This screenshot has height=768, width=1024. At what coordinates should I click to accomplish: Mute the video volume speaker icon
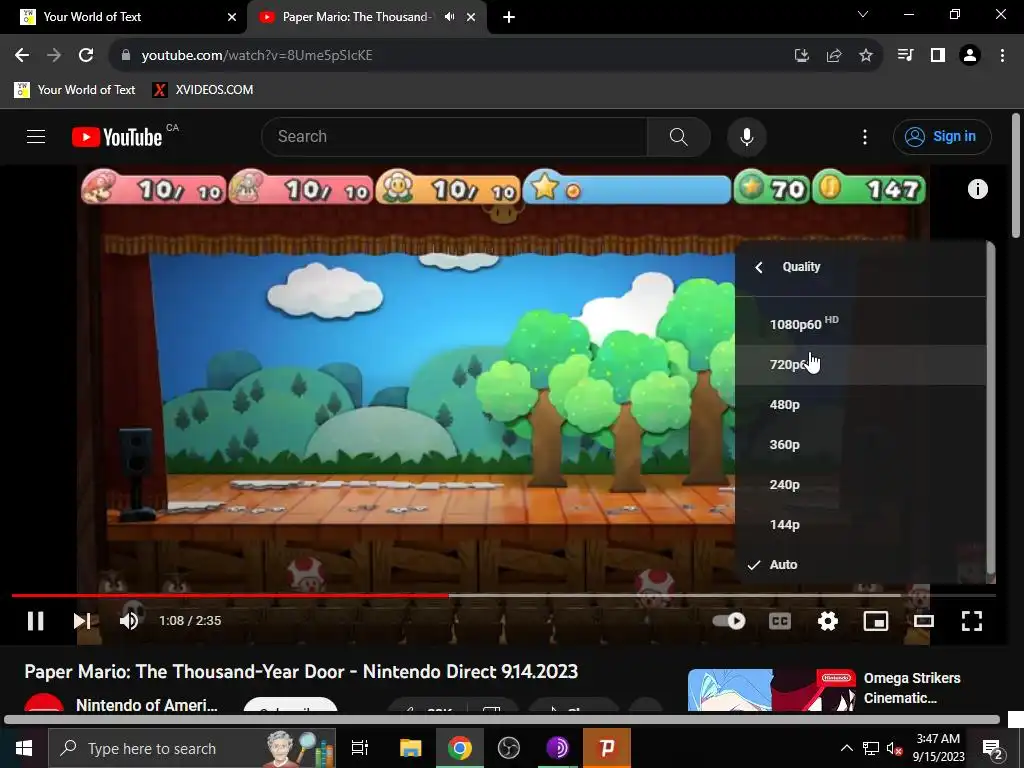pos(129,620)
